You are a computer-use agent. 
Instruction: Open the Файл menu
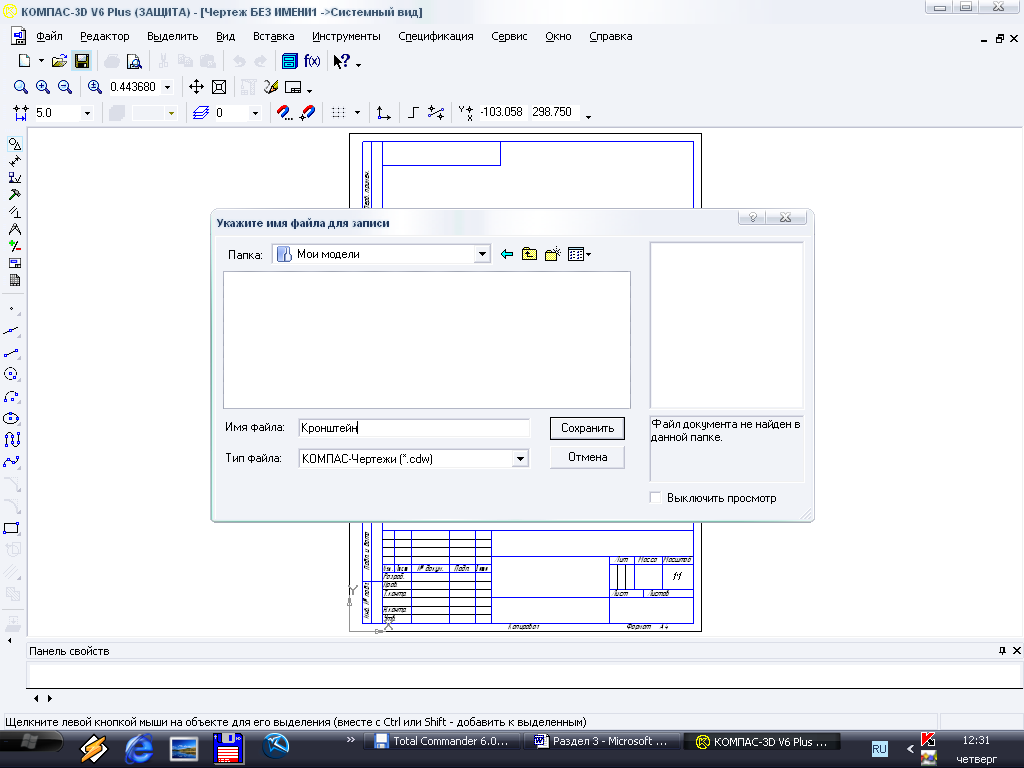click(x=50, y=36)
